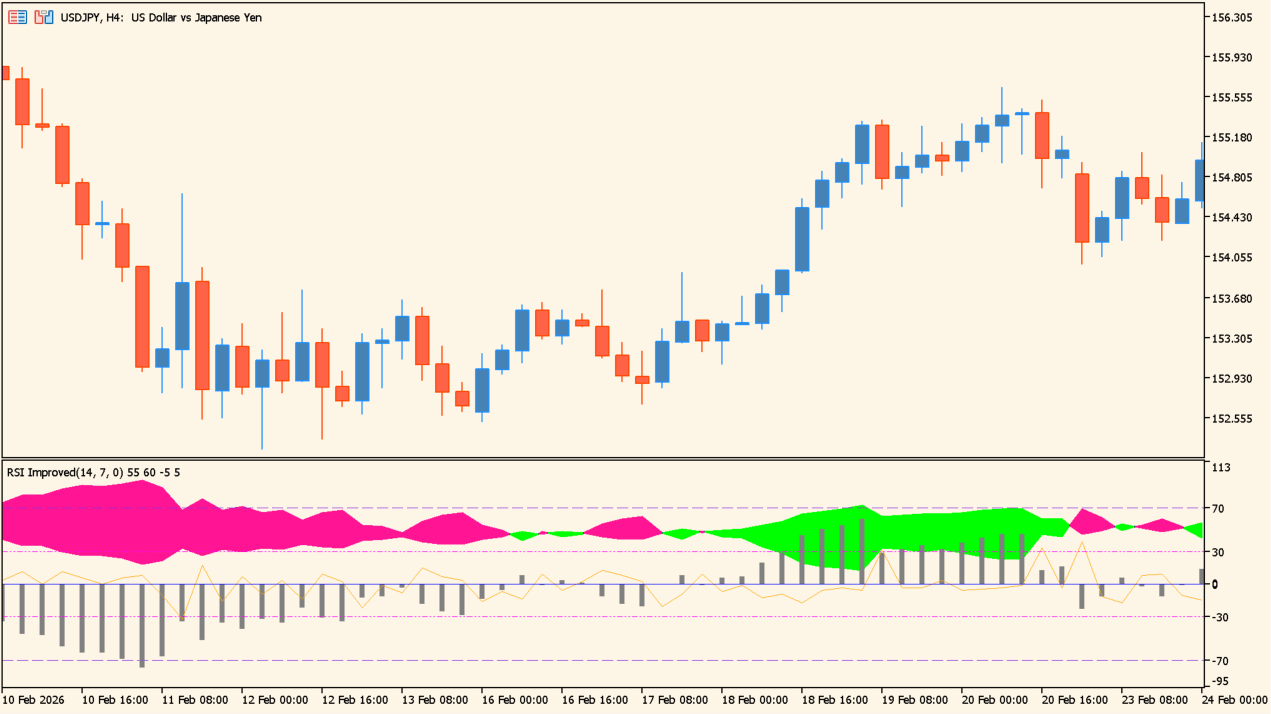
Task: Click the 13 Feb 08:00 time label
Action: pos(434,700)
